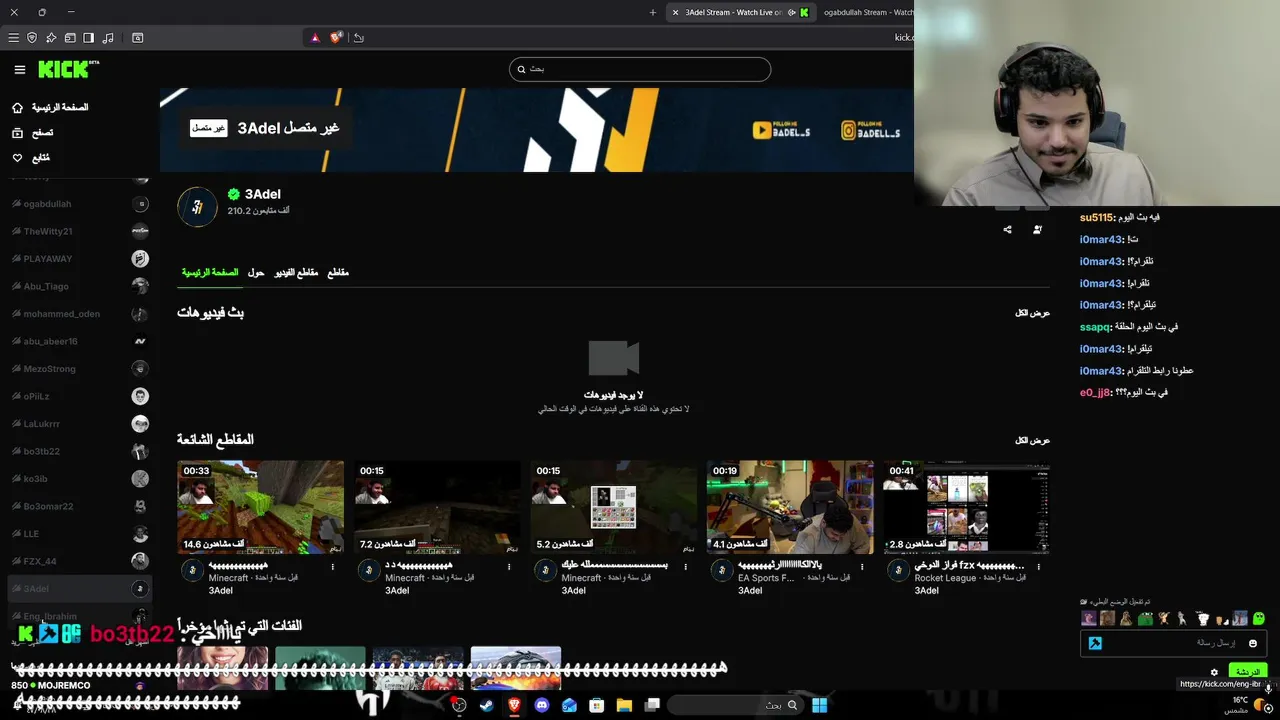This screenshot has height=720, width=1280.
Task: Open options menu of the 14.6 thousand-view Minecraft clip
Action: pos(332,566)
